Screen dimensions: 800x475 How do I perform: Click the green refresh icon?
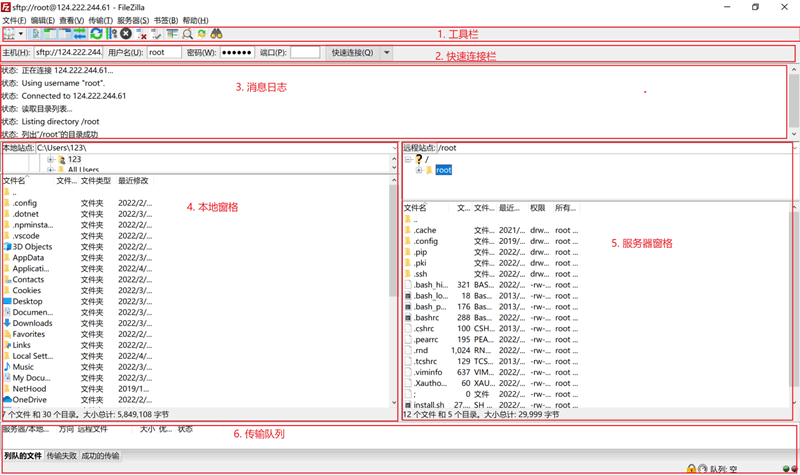point(96,34)
